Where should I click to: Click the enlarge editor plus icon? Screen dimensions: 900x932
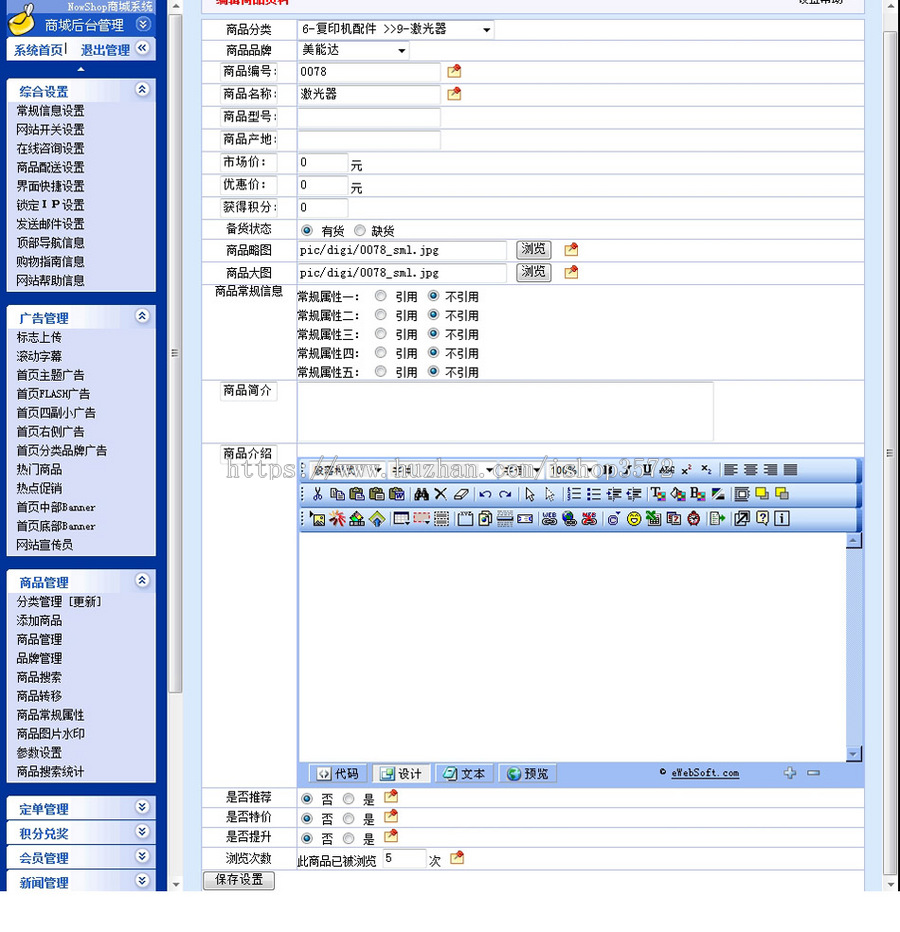790,773
